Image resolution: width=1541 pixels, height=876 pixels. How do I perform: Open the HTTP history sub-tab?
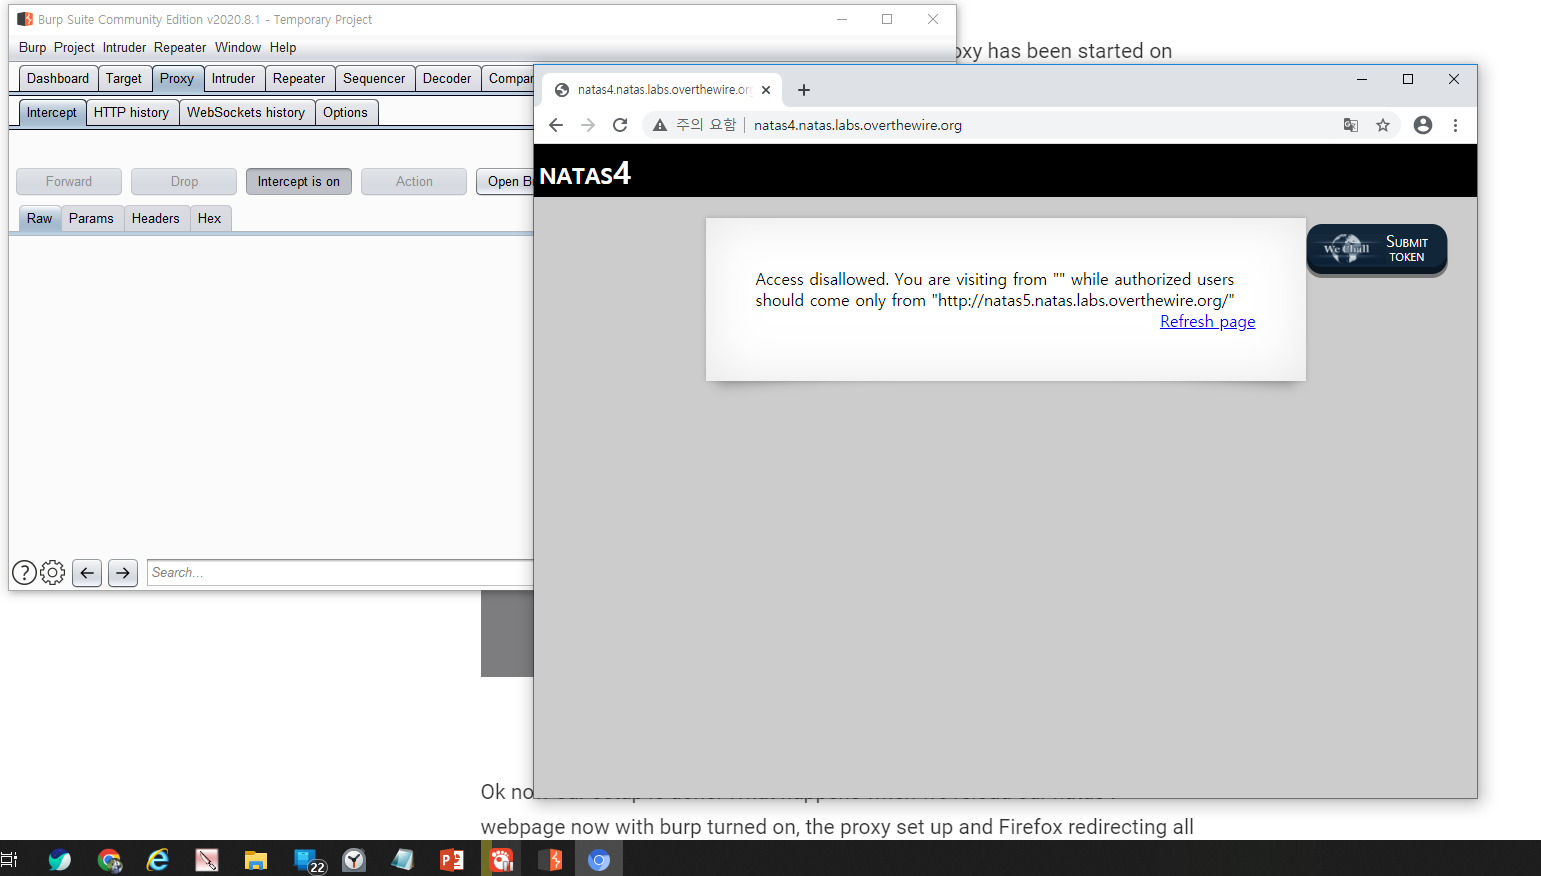(x=131, y=112)
